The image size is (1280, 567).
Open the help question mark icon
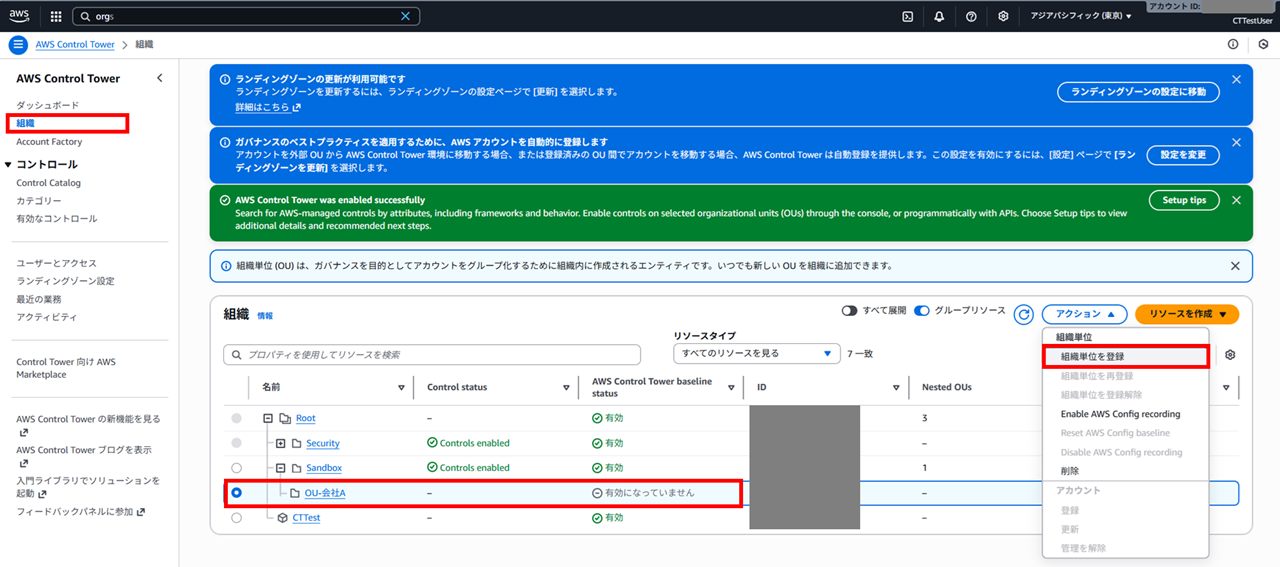point(971,17)
